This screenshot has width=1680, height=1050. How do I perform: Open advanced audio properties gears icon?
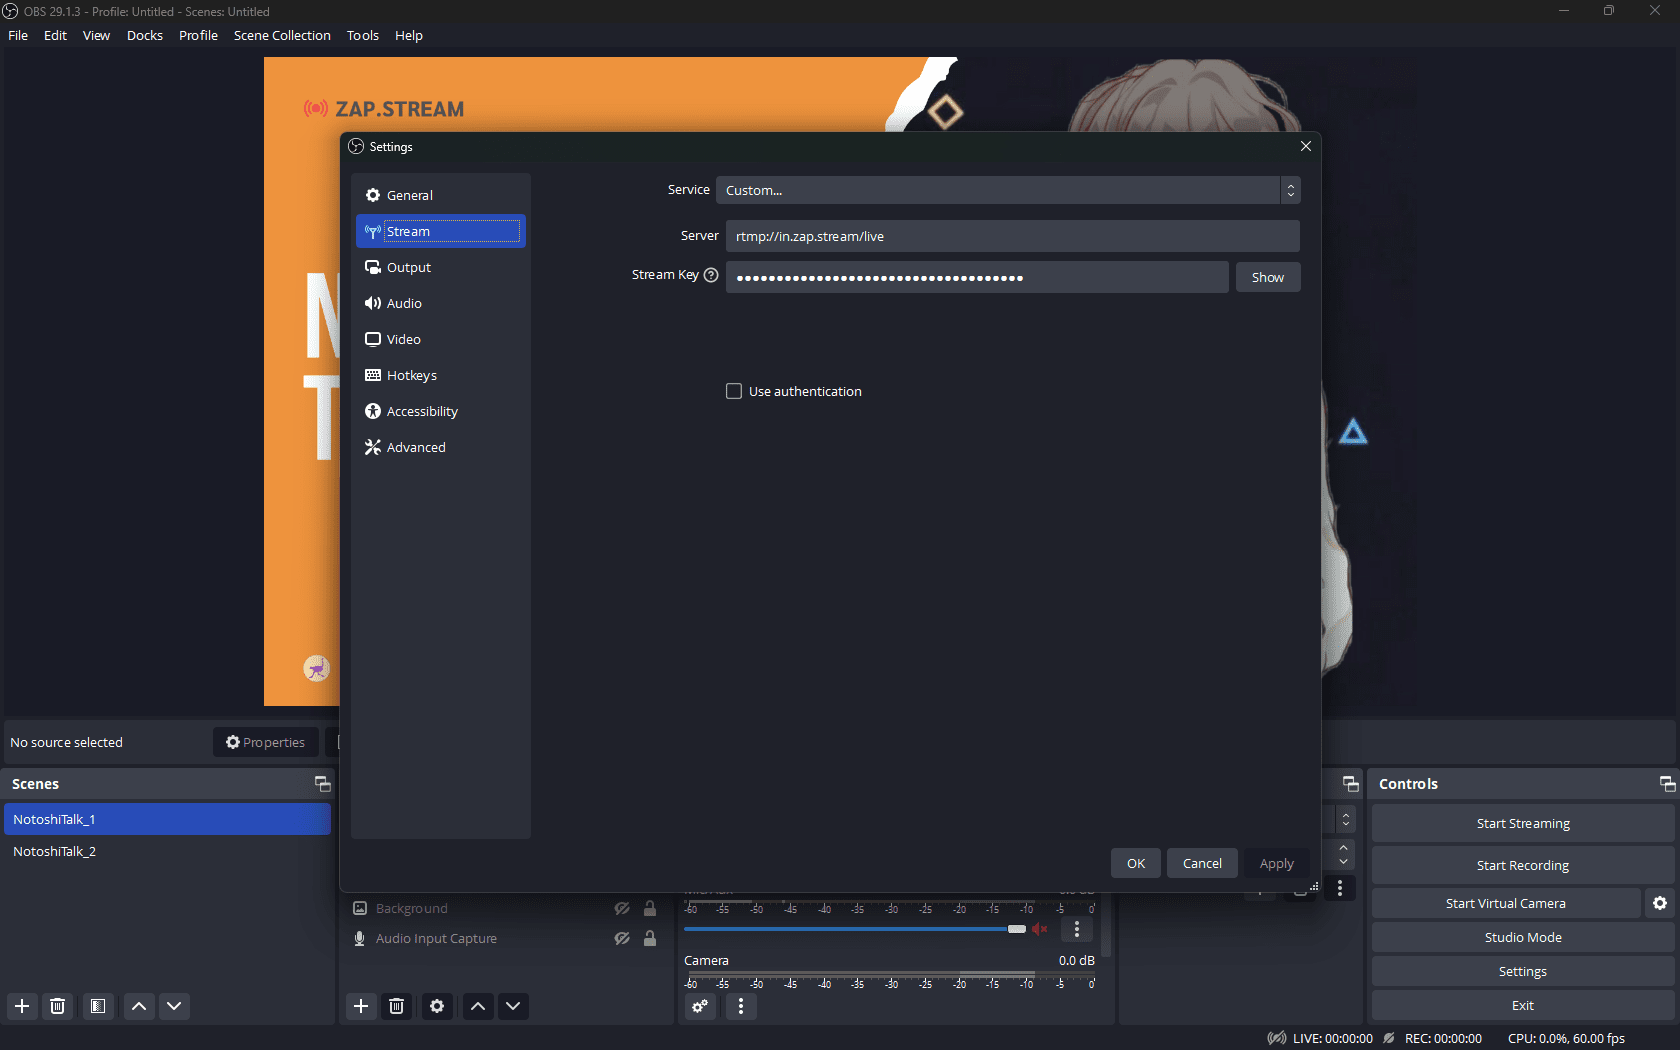(x=700, y=1006)
